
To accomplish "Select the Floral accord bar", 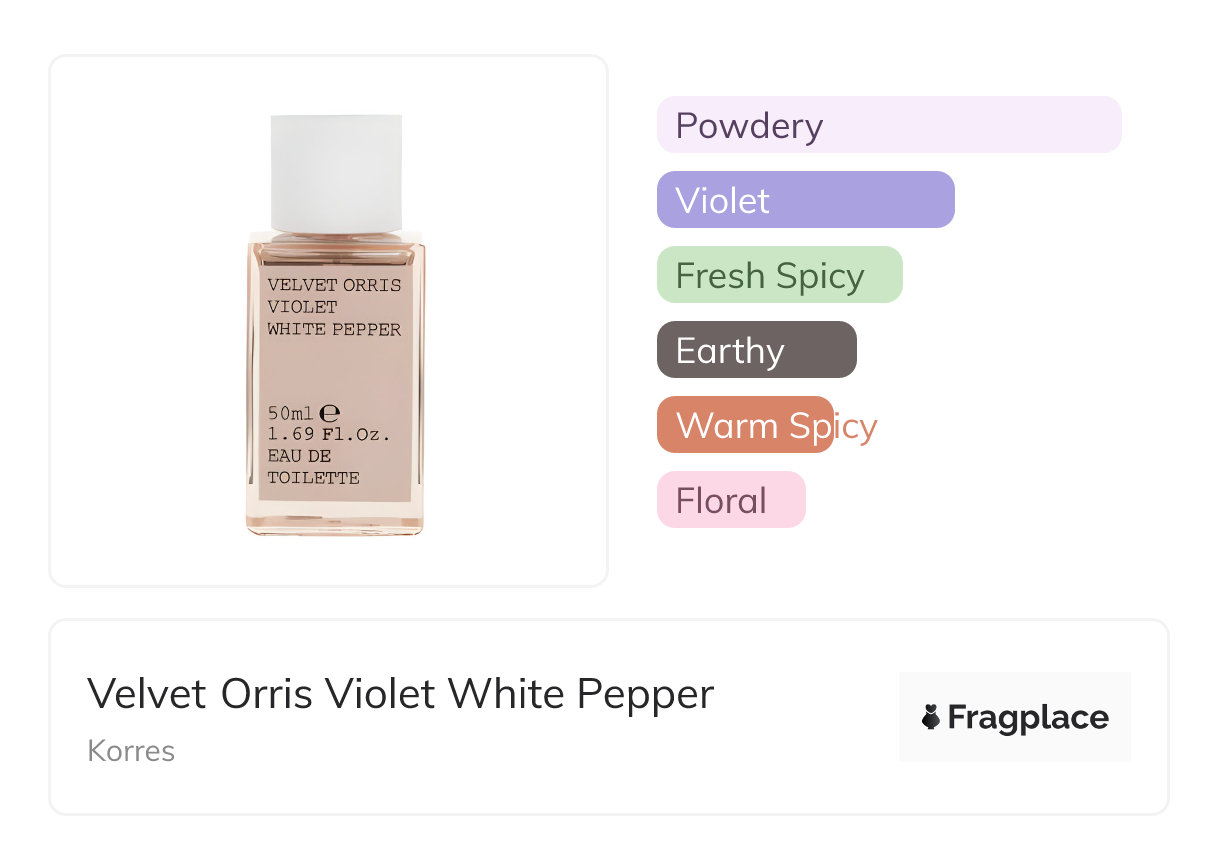I will [x=730, y=500].
